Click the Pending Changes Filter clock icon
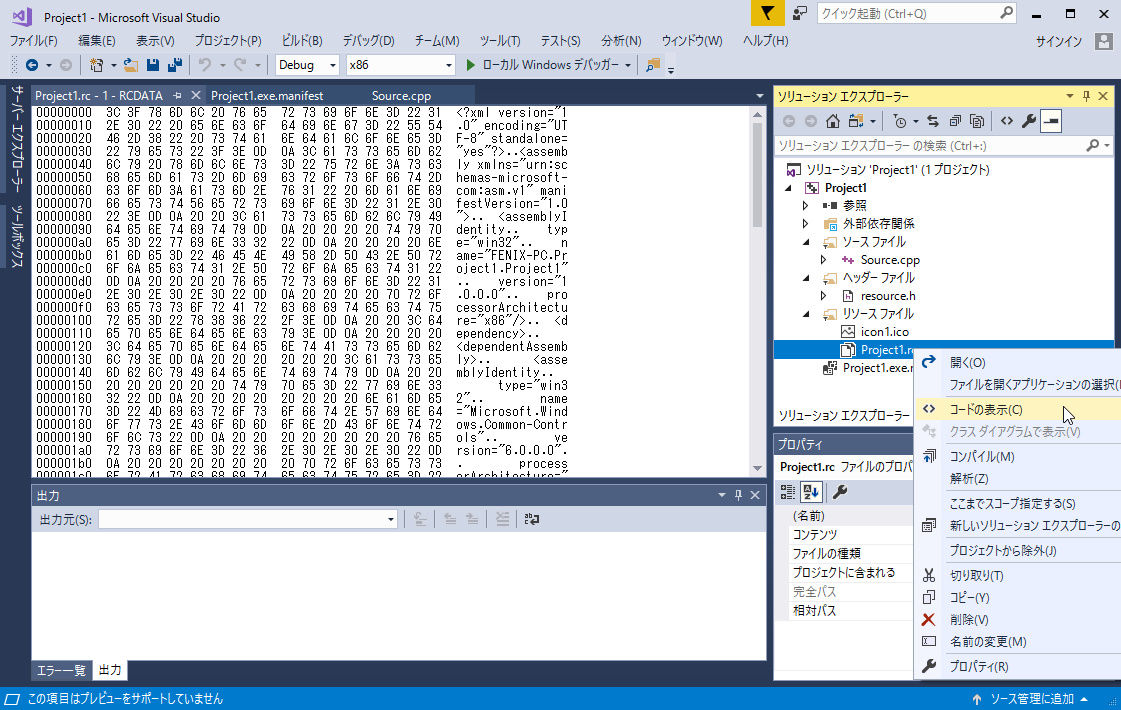 [x=899, y=122]
